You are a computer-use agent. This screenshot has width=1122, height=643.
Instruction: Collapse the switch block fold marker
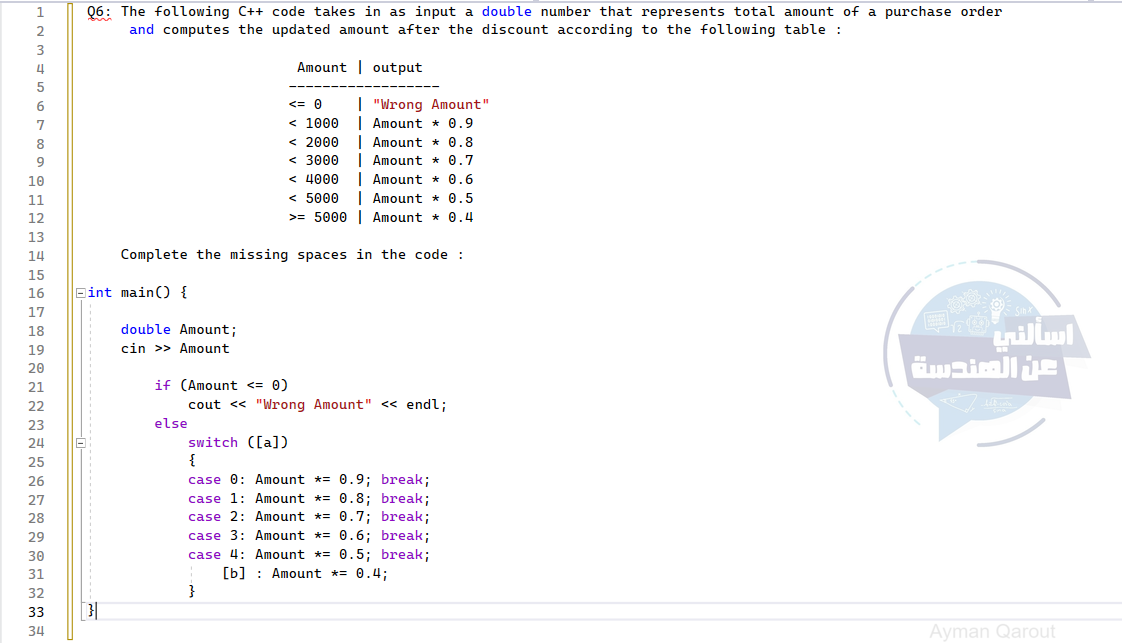click(x=80, y=442)
